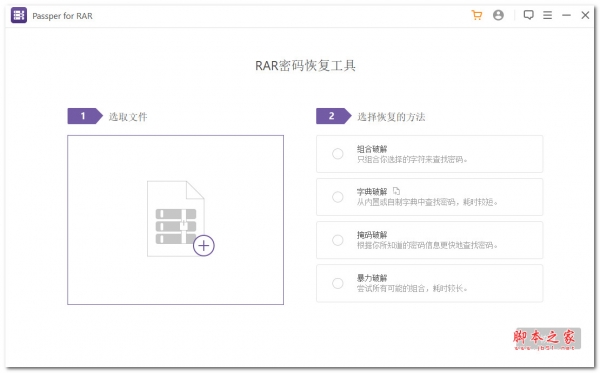Open the shopping cart purchase icon

pos(477,15)
